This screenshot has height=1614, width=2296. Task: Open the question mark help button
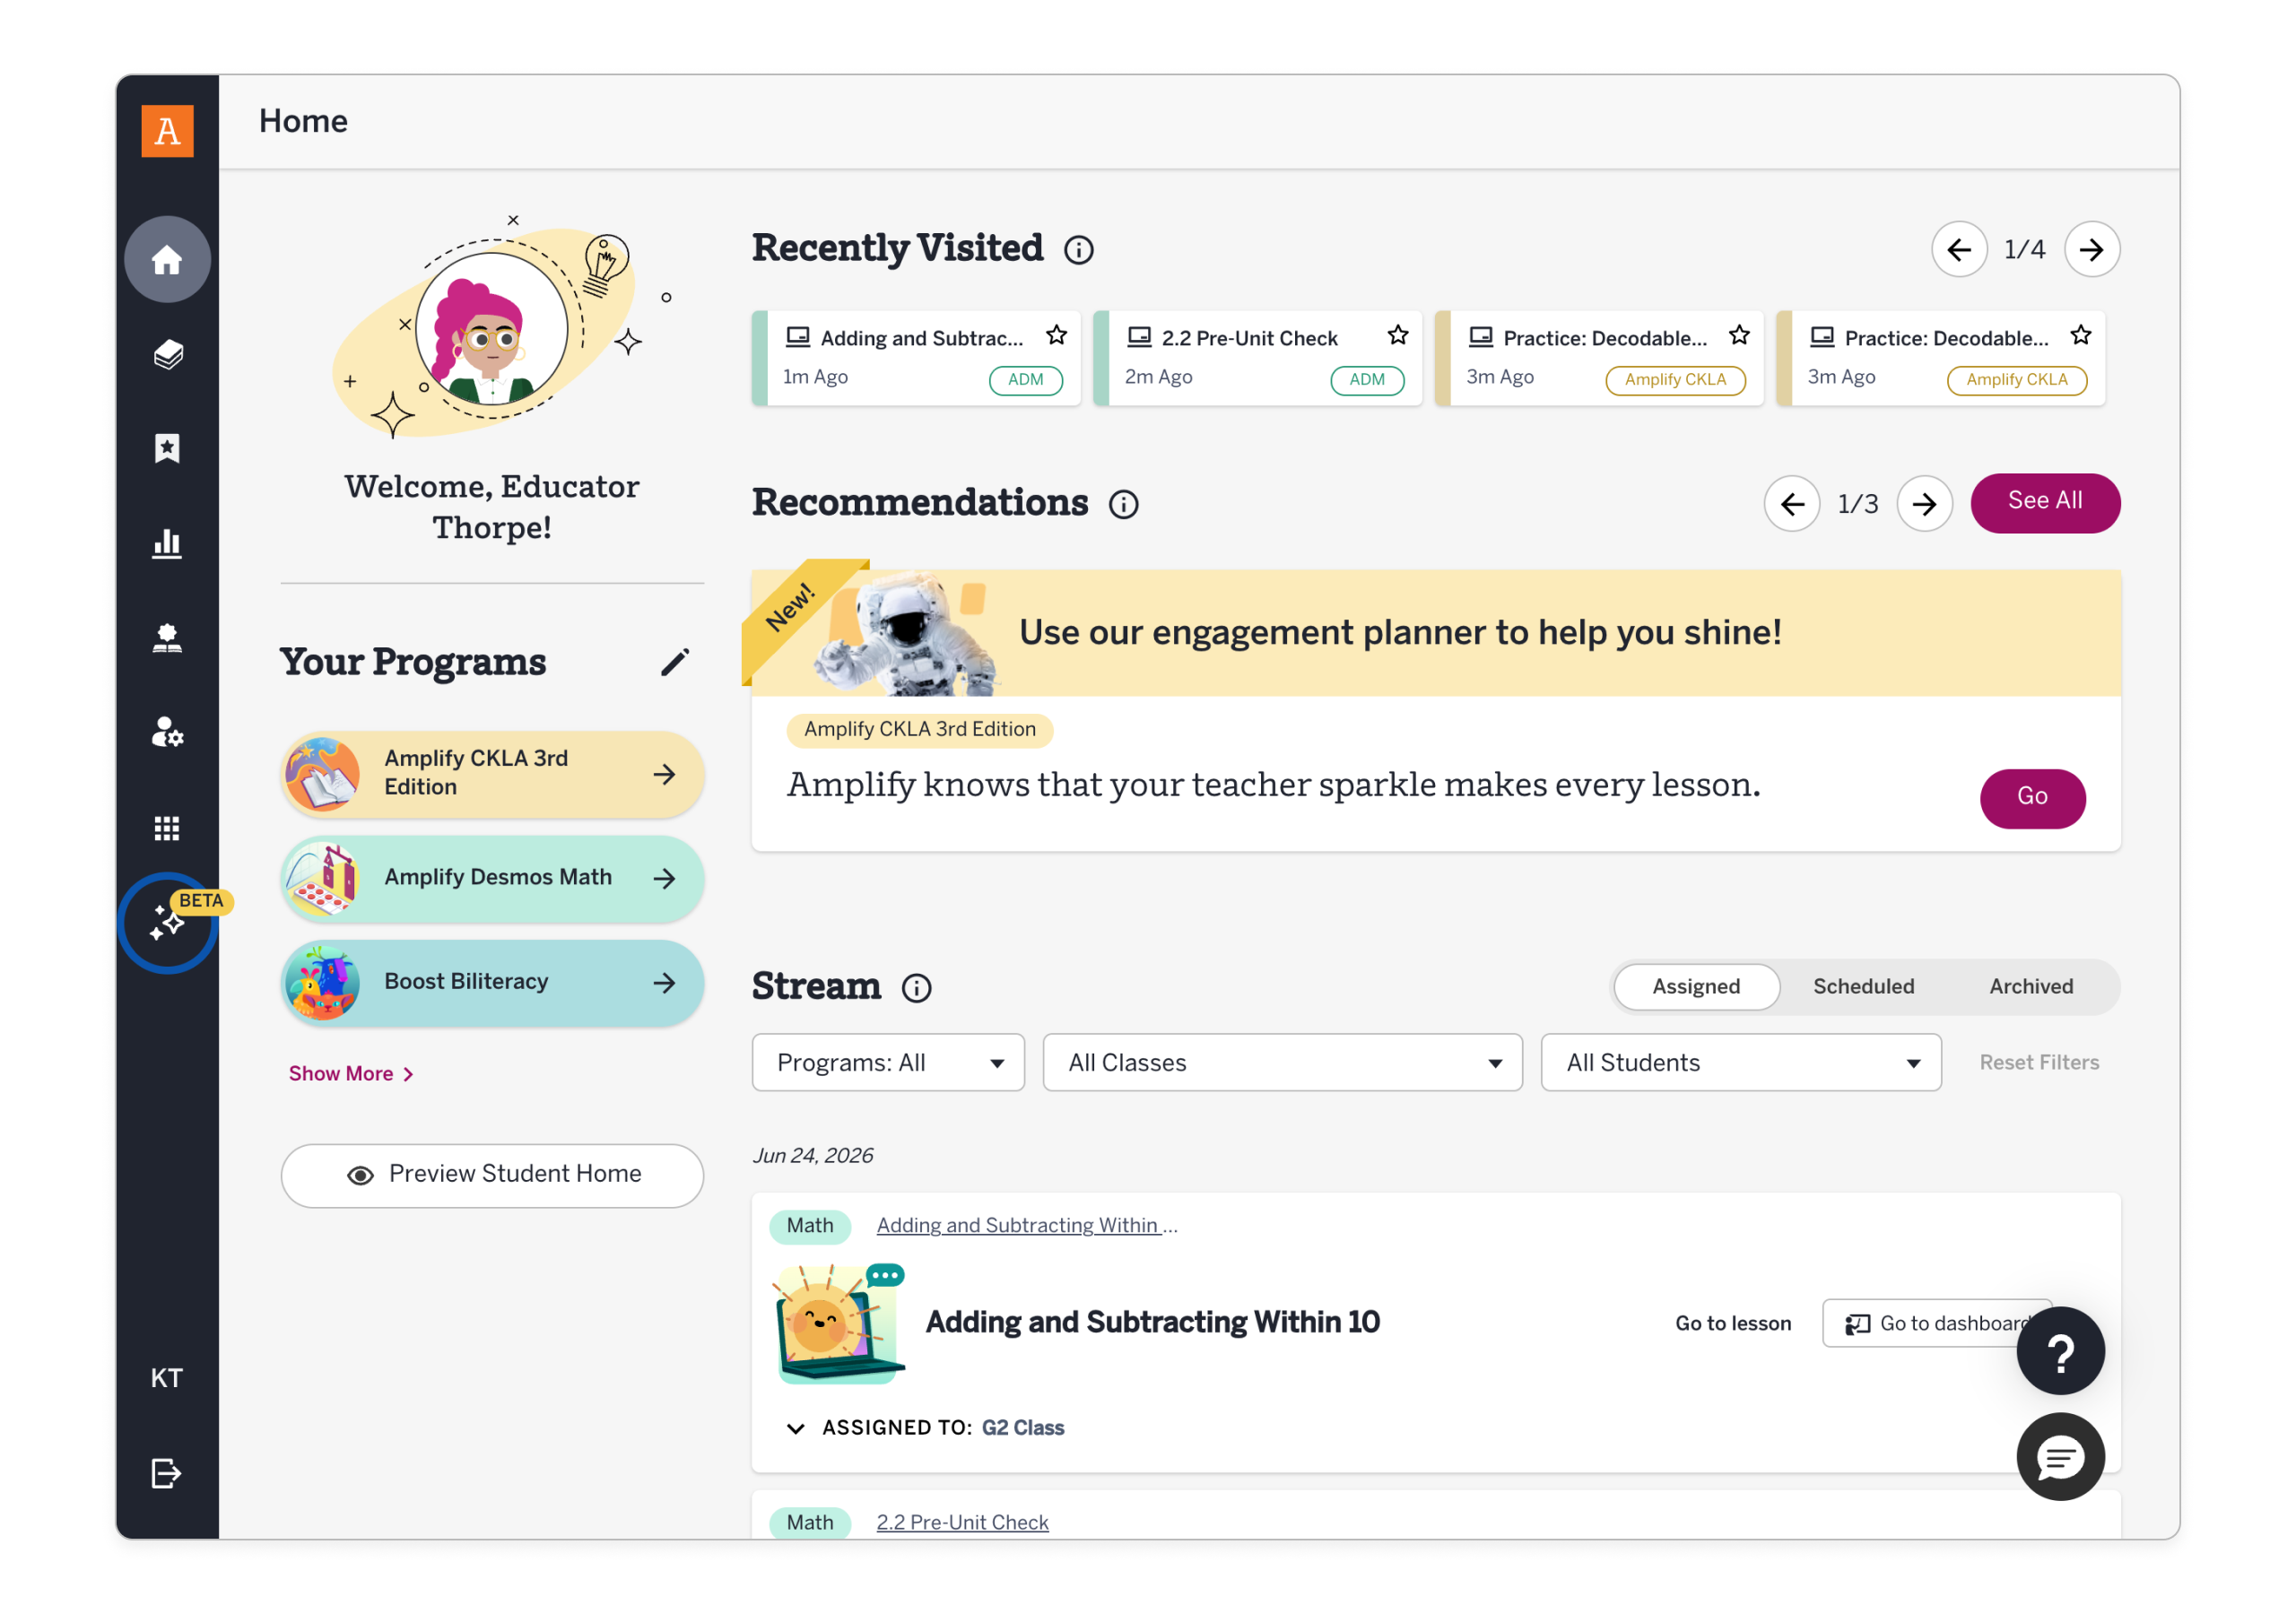pos(2061,1351)
